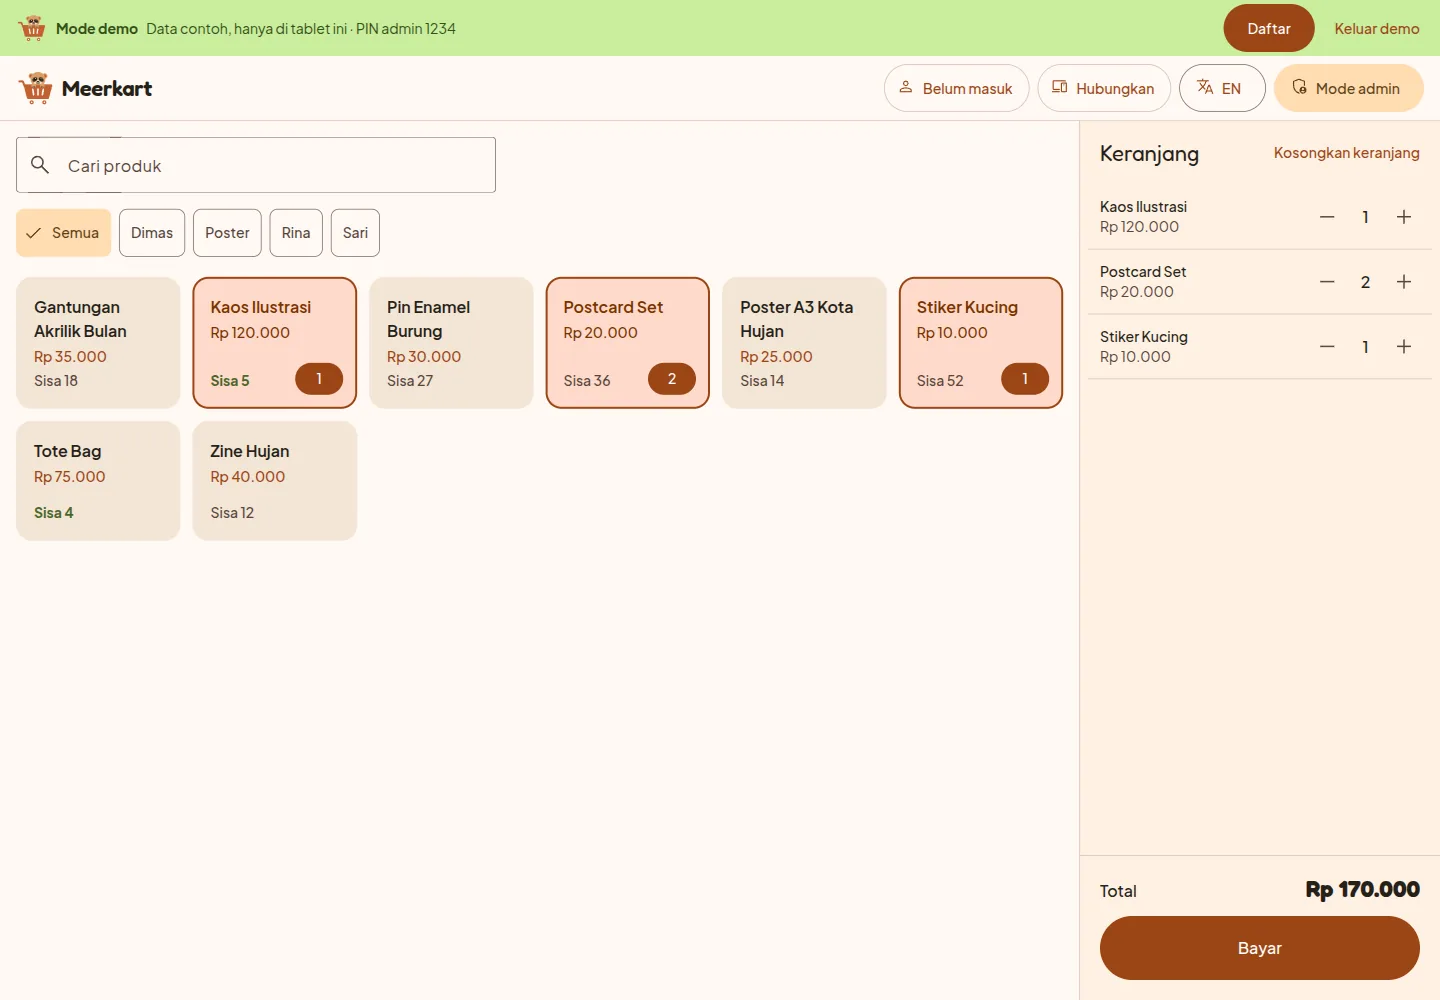Click quantity badge on Stiker Kucing card
The height and width of the screenshot is (1000, 1440).
(1025, 379)
